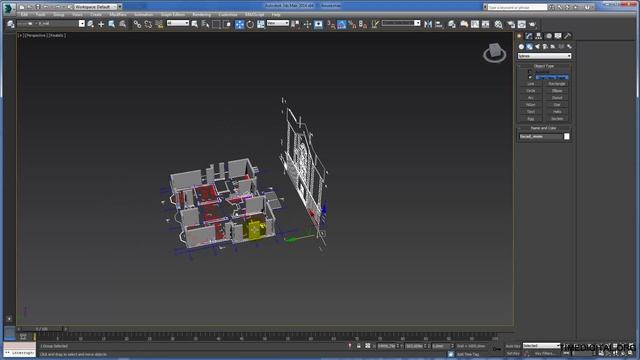The image size is (640, 360).
Task: Select the Geometry category in the Create panel
Action: [521, 47]
